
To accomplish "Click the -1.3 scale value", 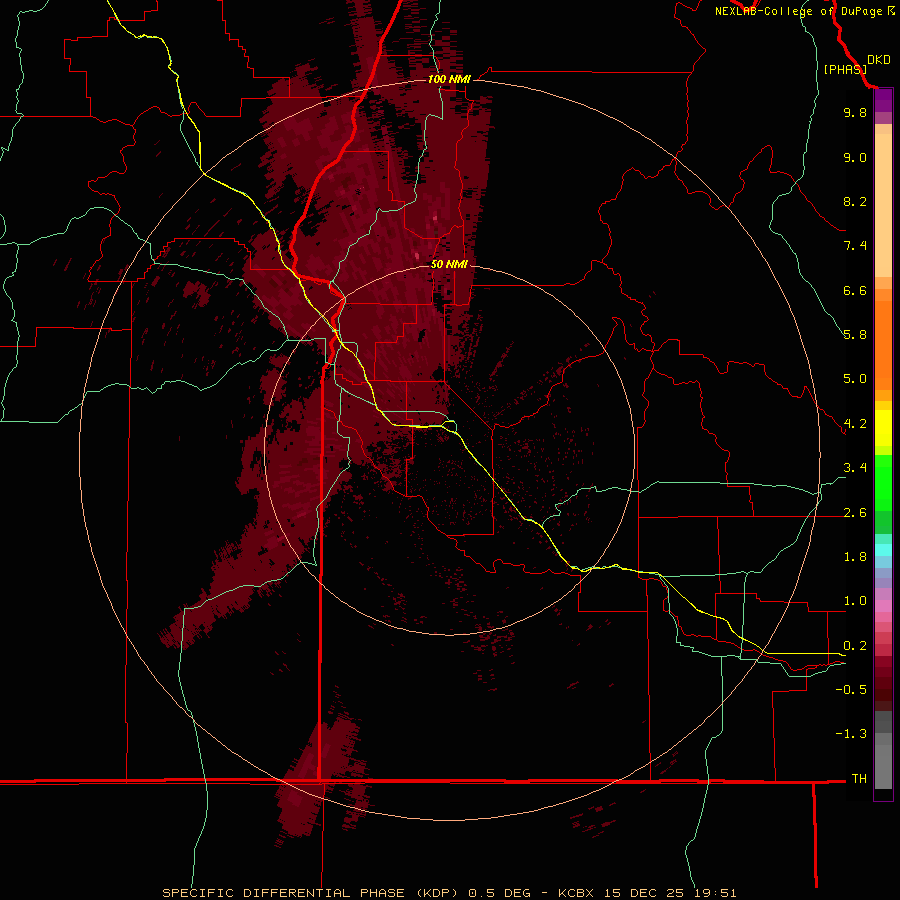I will (851, 734).
